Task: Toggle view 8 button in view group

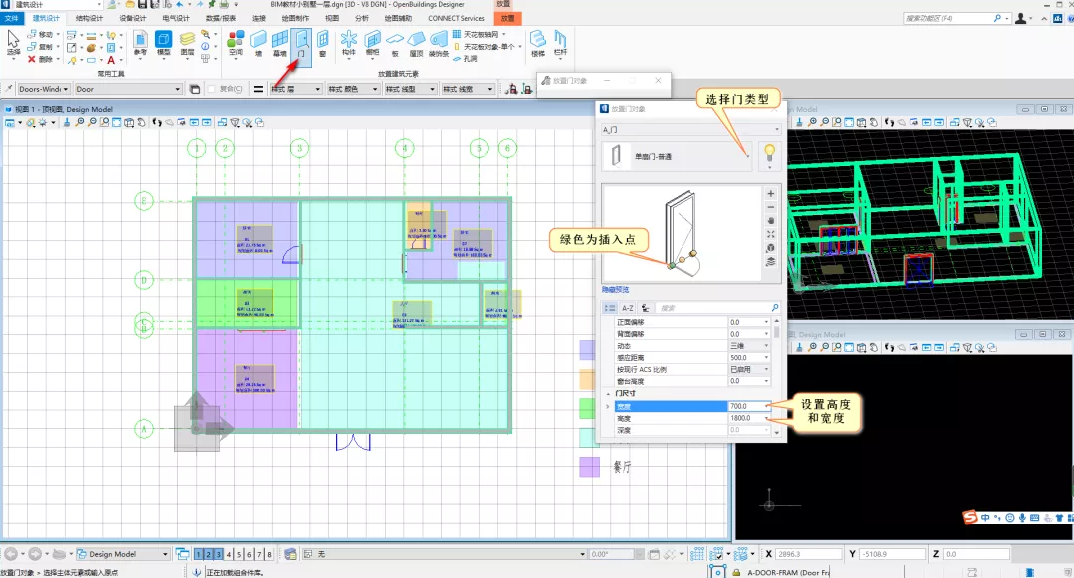Action: 269,554
